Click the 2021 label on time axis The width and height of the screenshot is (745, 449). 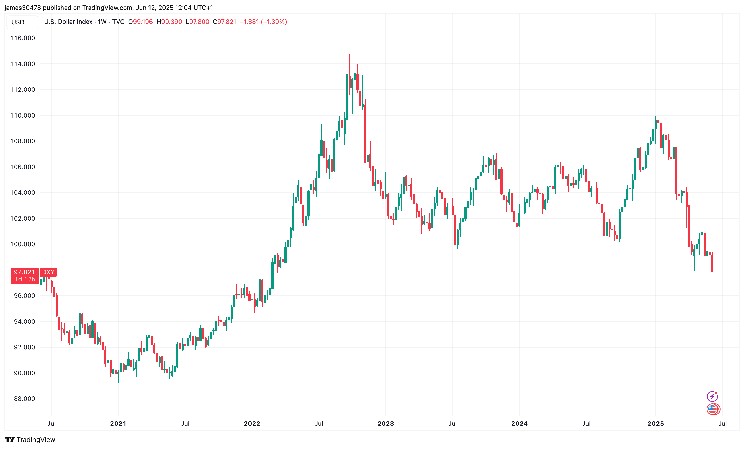(x=117, y=423)
